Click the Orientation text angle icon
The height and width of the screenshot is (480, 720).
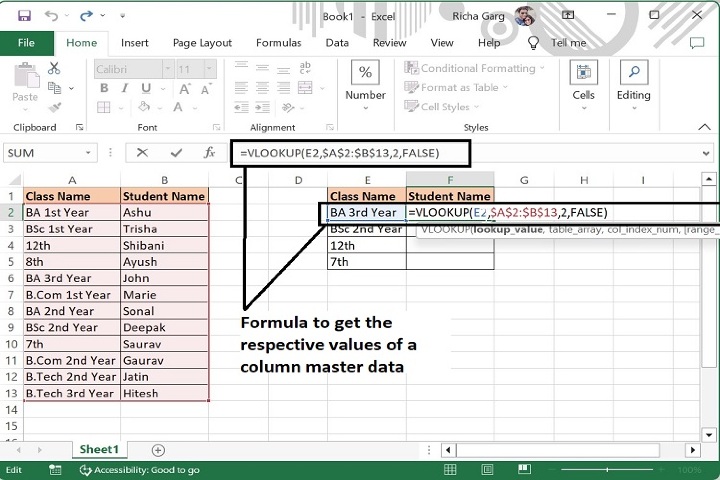click(288, 107)
